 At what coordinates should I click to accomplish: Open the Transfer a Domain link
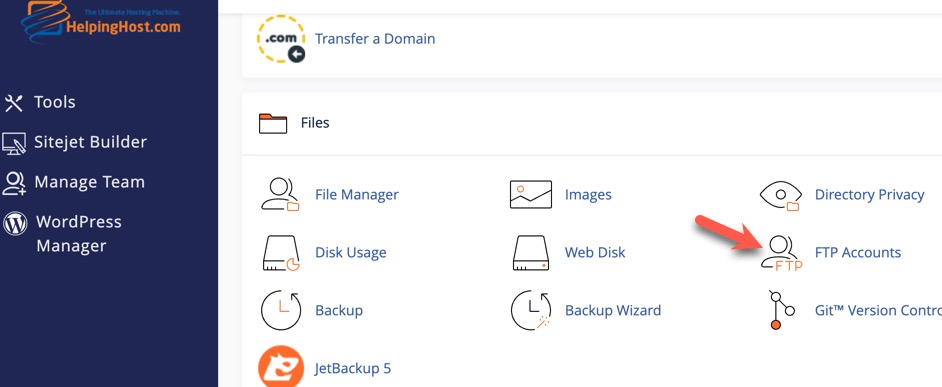coord(375,39)
